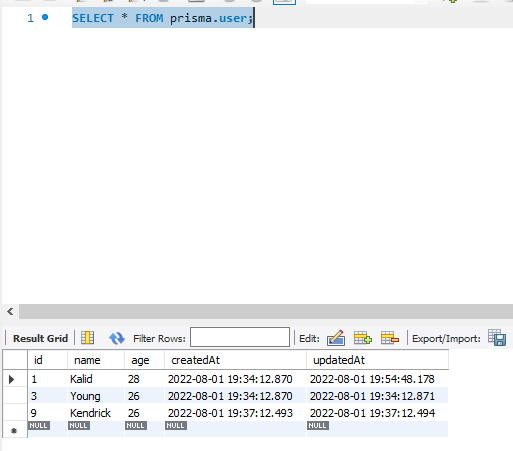This screenshot has height=451, width=513.
Task: Select age cell 26 in Kendrick row
Action: click(144, 413)
